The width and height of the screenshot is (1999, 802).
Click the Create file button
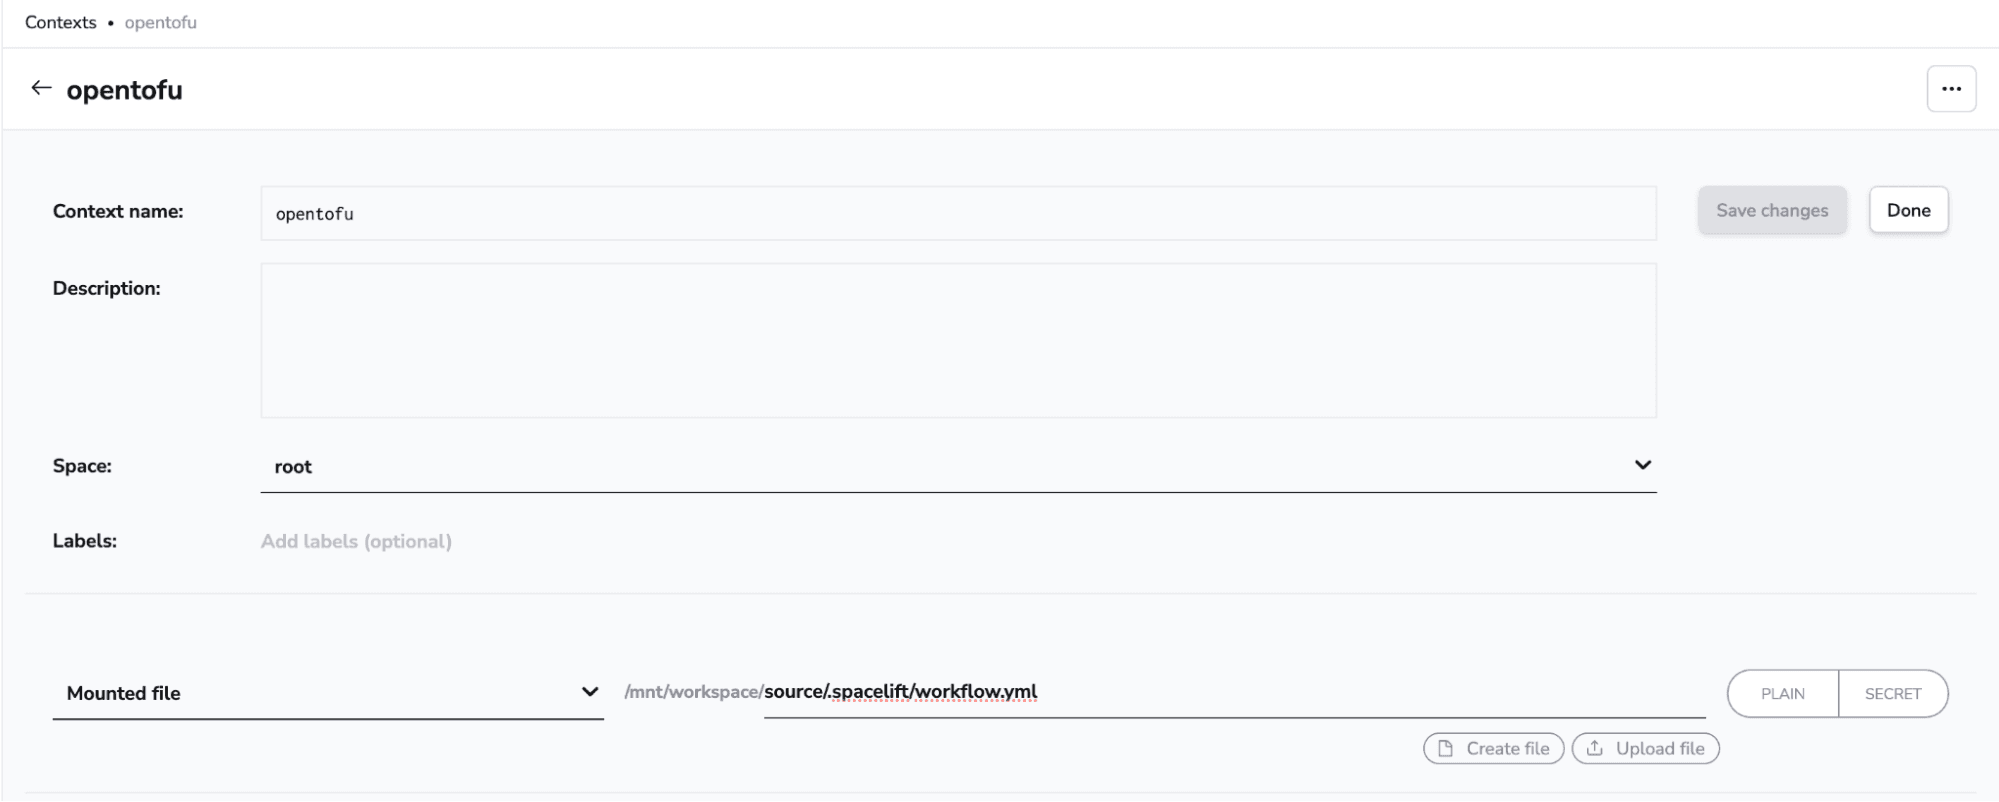point(1493,749)
